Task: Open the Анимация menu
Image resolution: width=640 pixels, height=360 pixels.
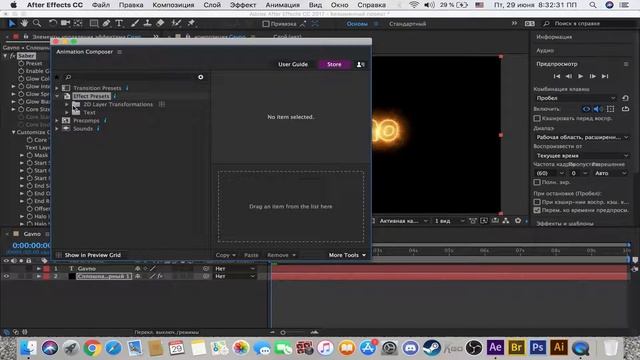Action: click(x=282, y=5)
